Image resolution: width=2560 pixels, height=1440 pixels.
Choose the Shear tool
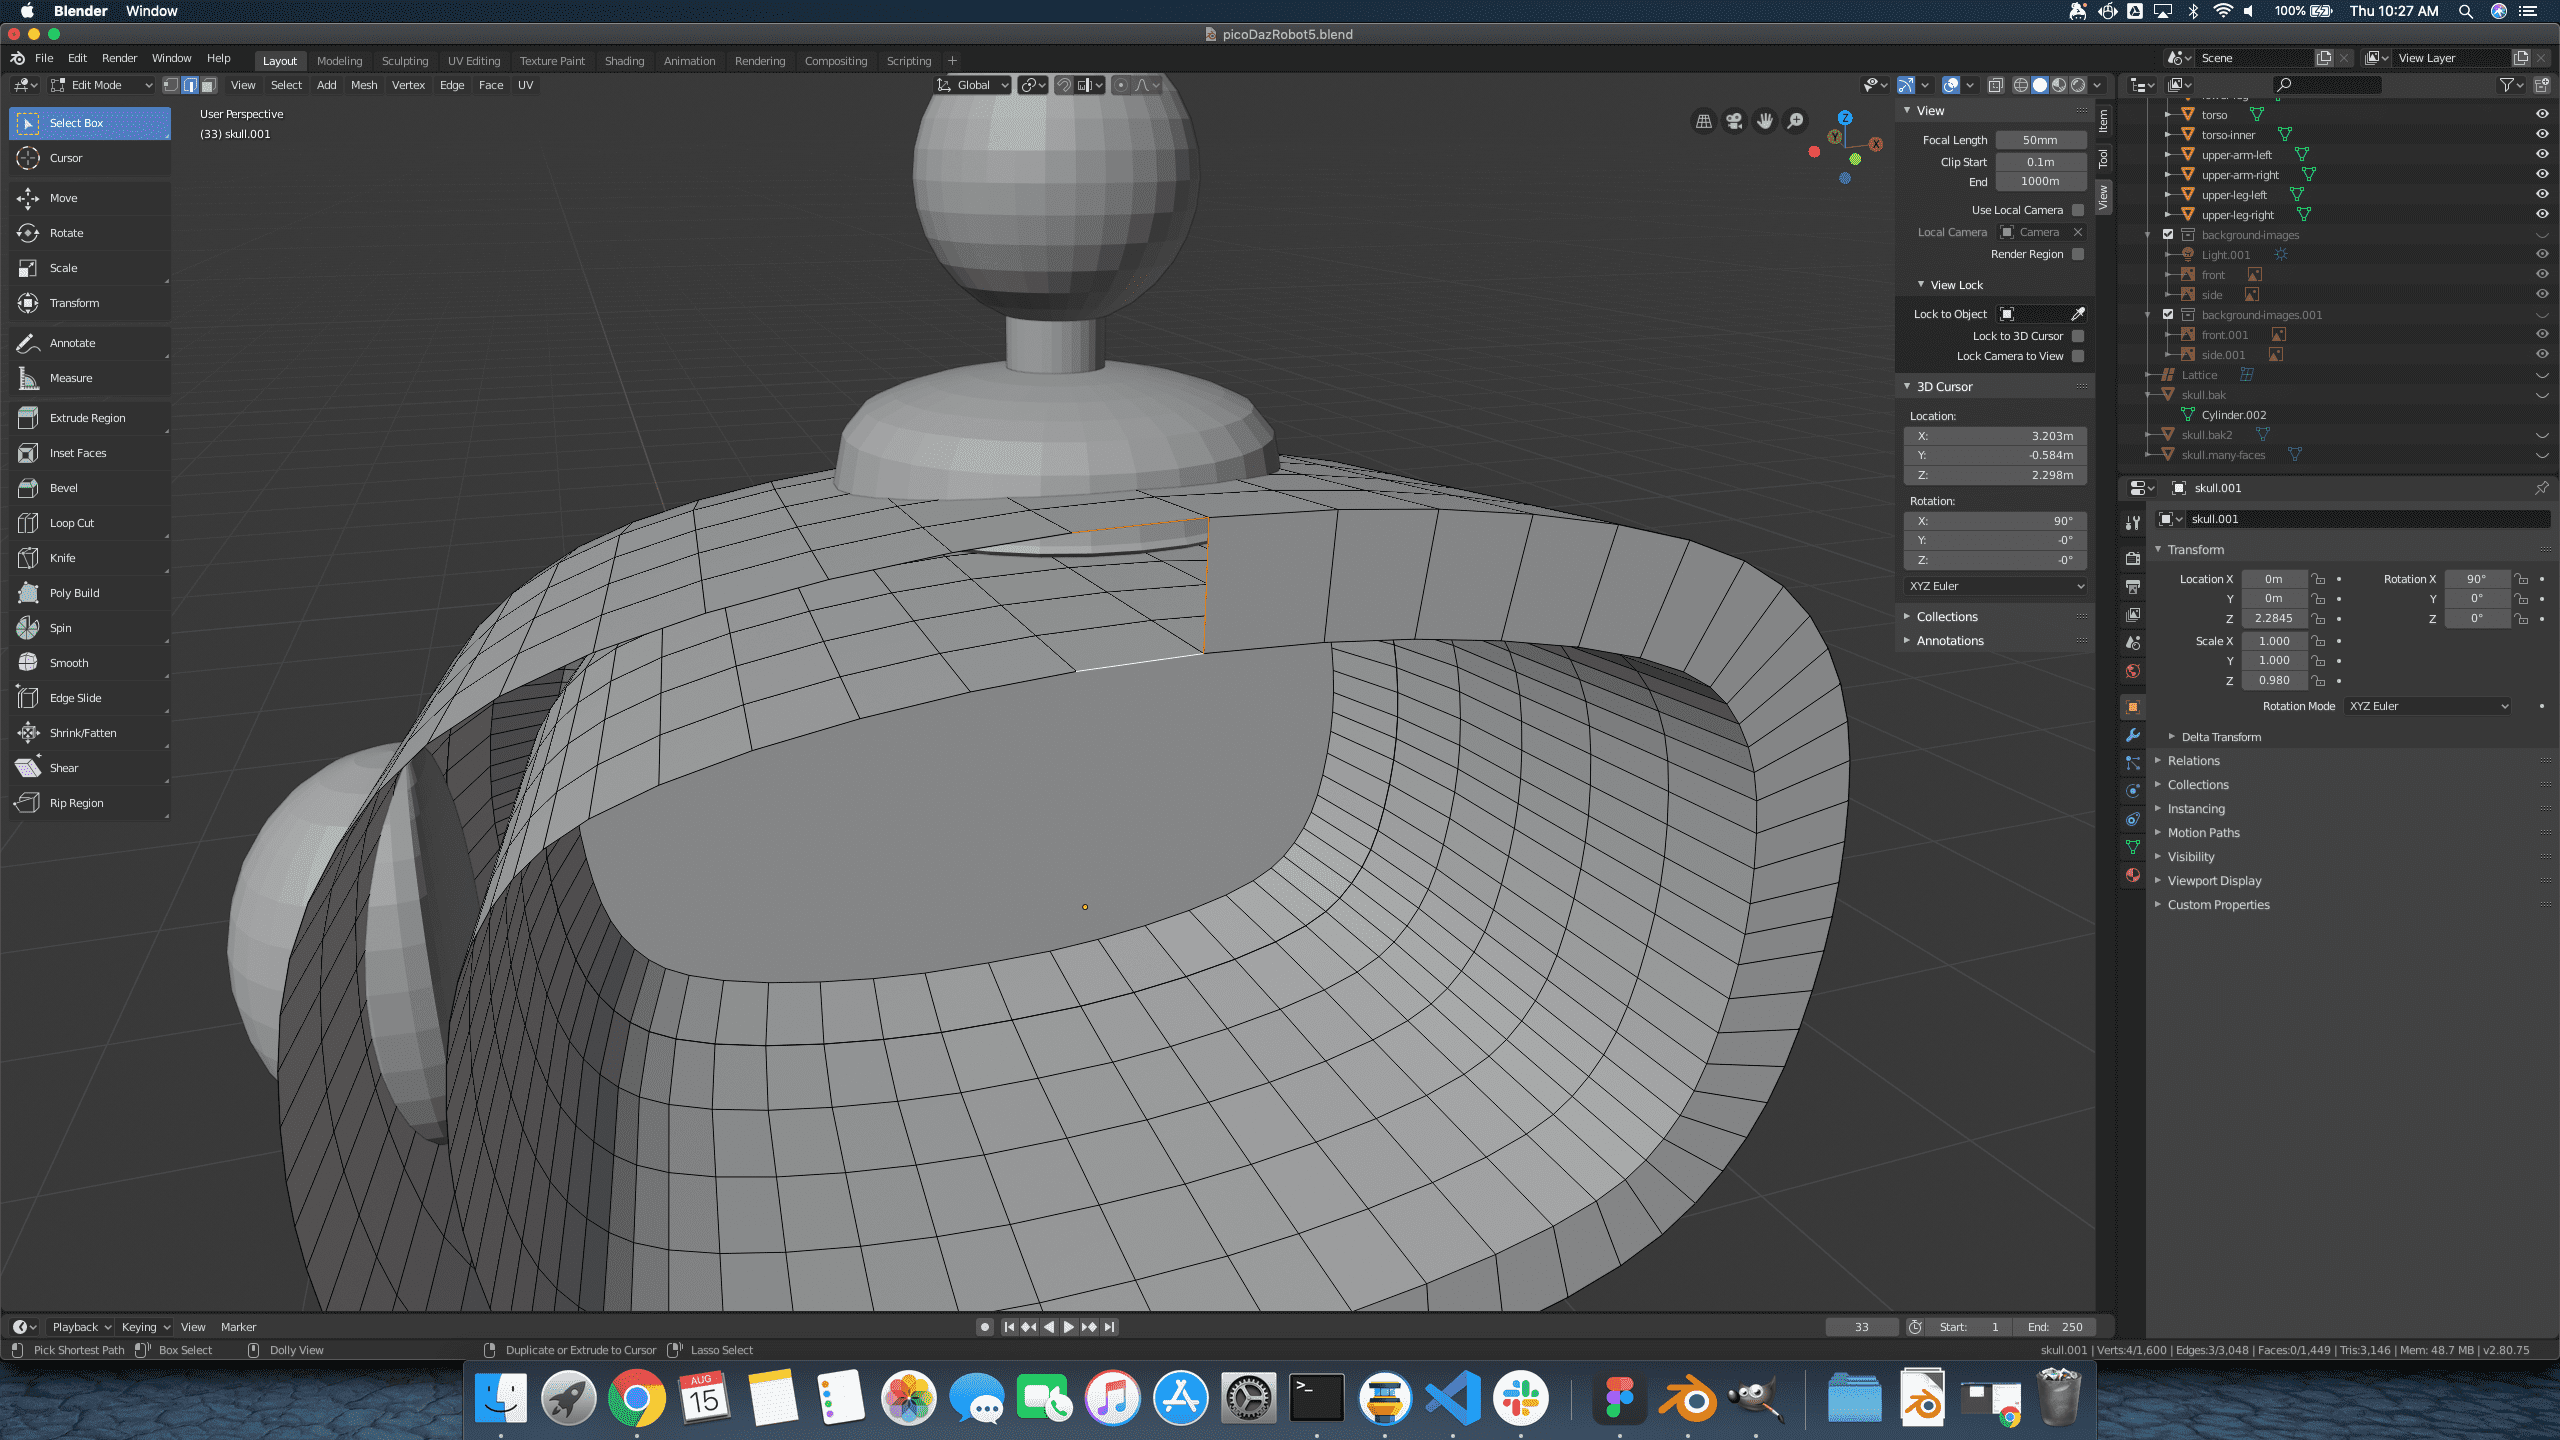pyautogui.click(x=89, y=768)
